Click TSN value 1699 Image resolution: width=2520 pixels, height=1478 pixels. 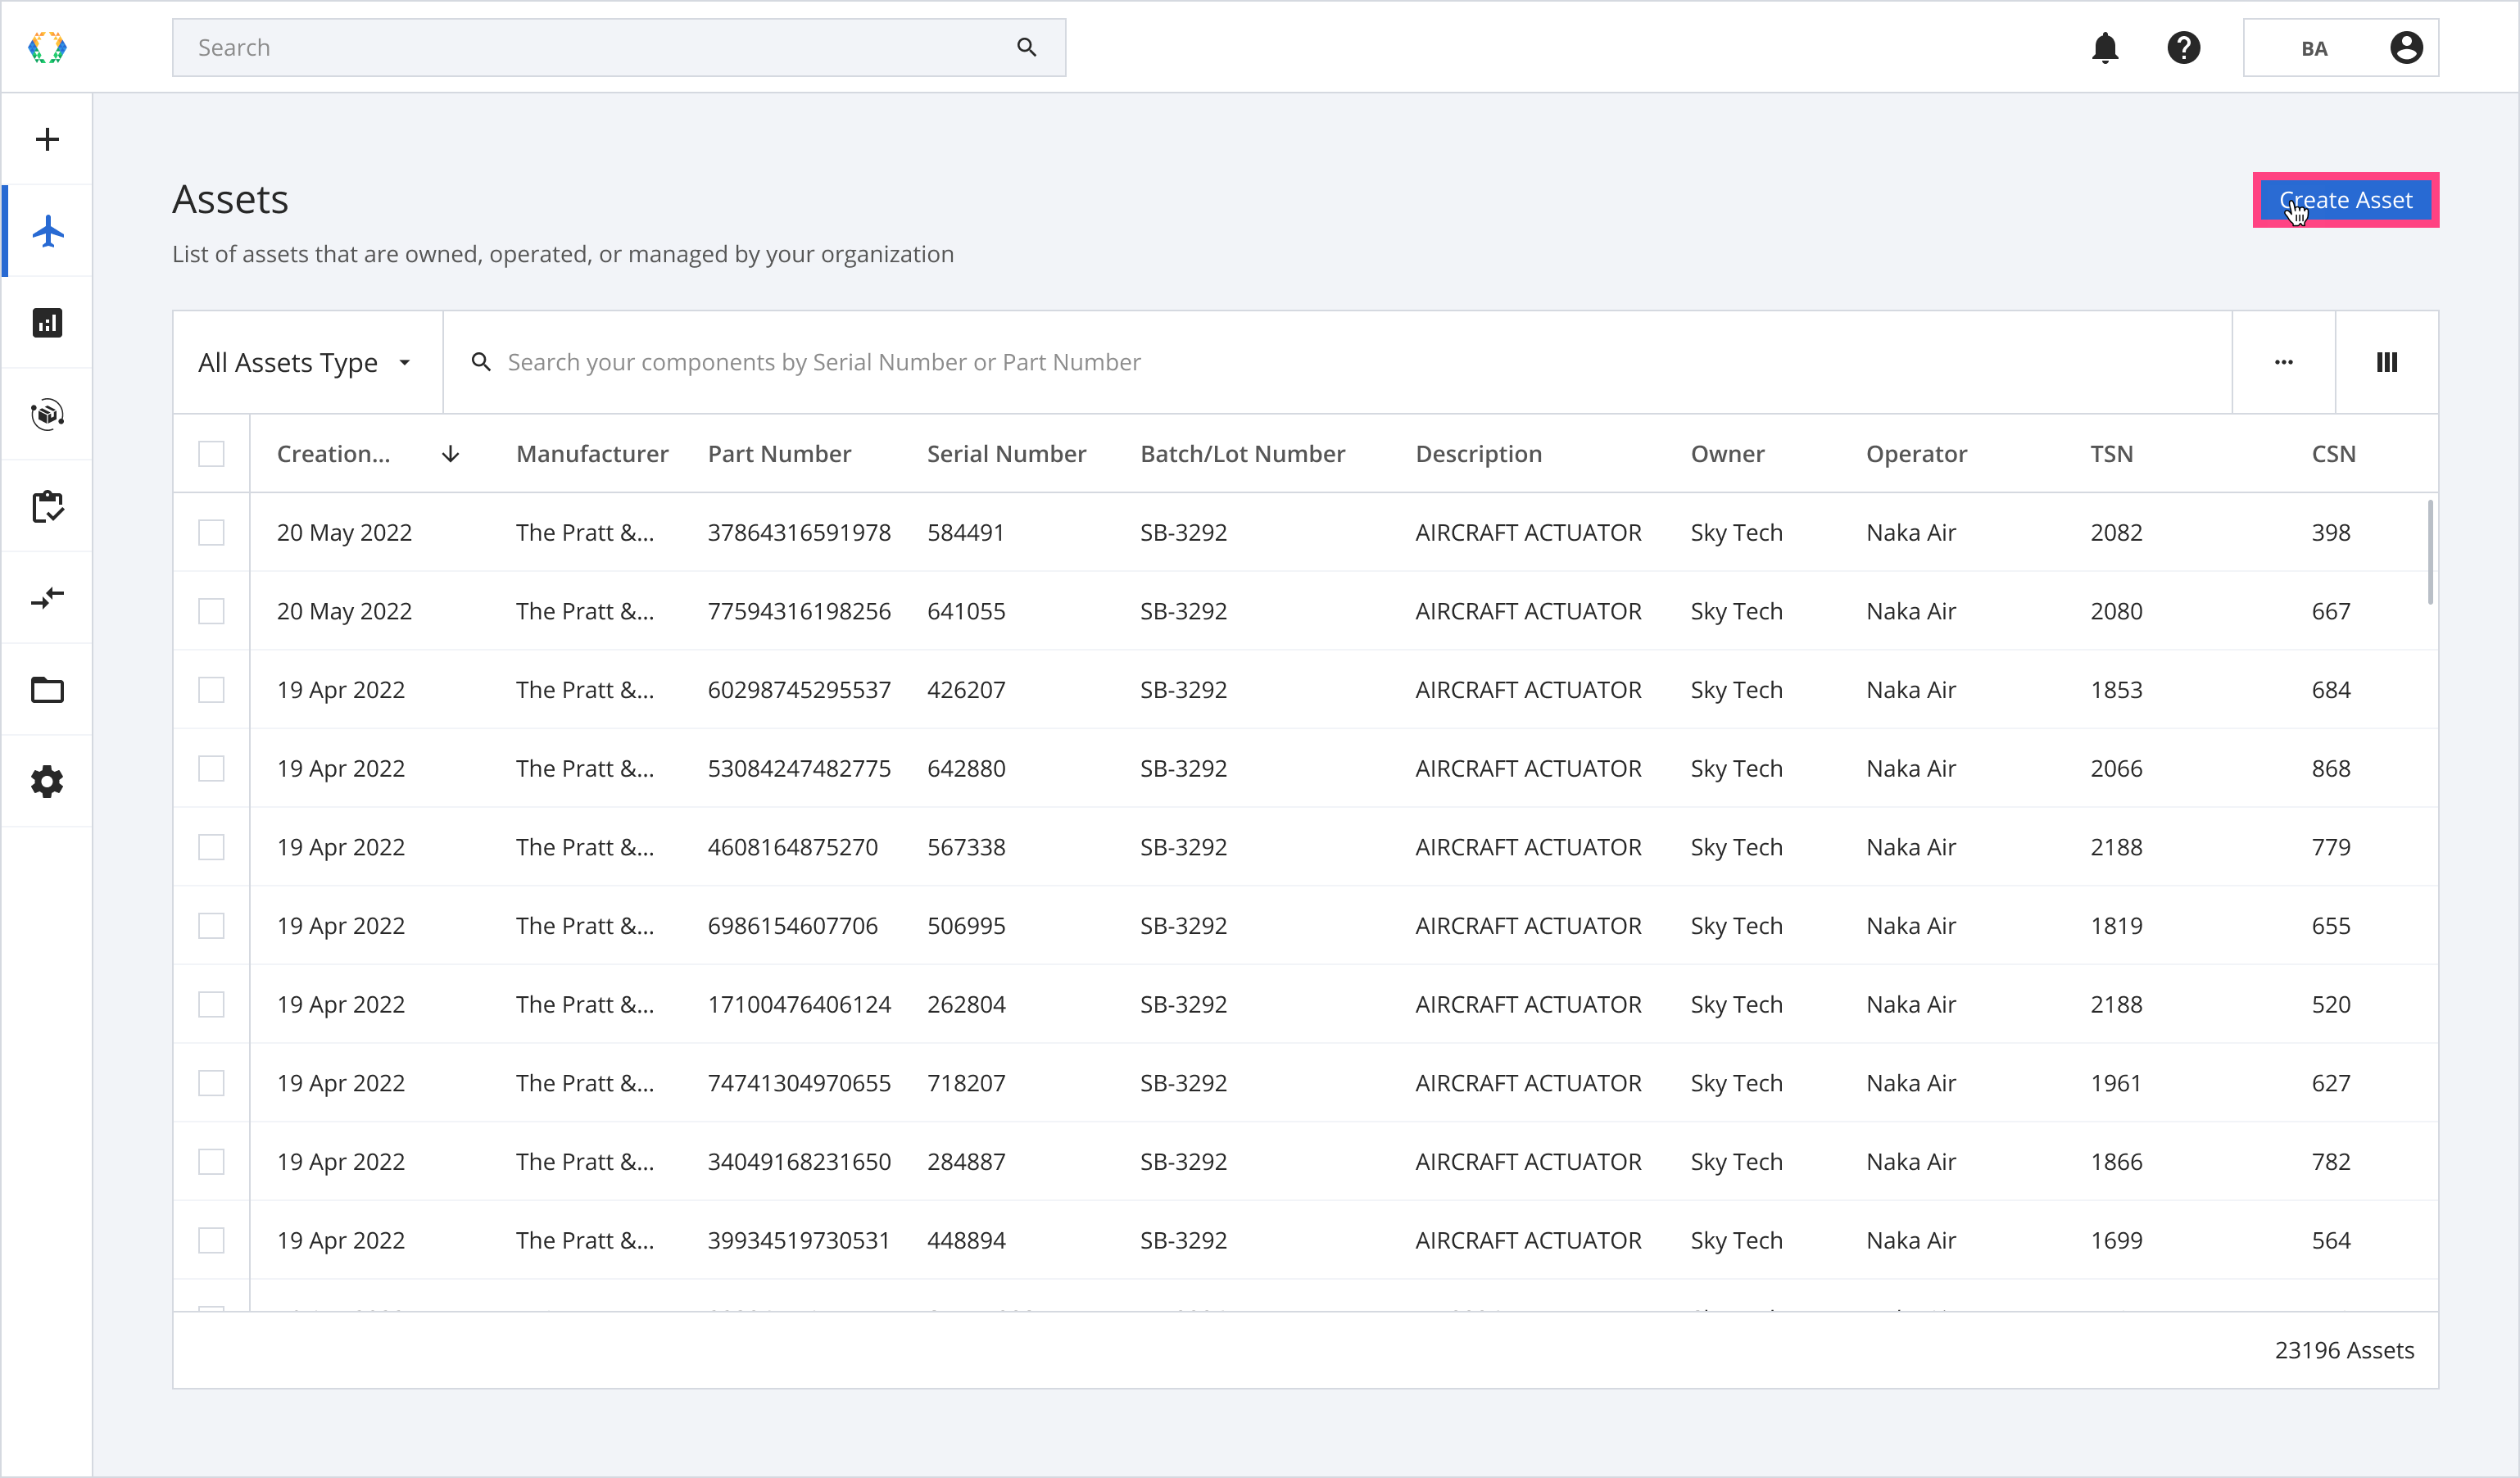(x=2116, y=1240)
